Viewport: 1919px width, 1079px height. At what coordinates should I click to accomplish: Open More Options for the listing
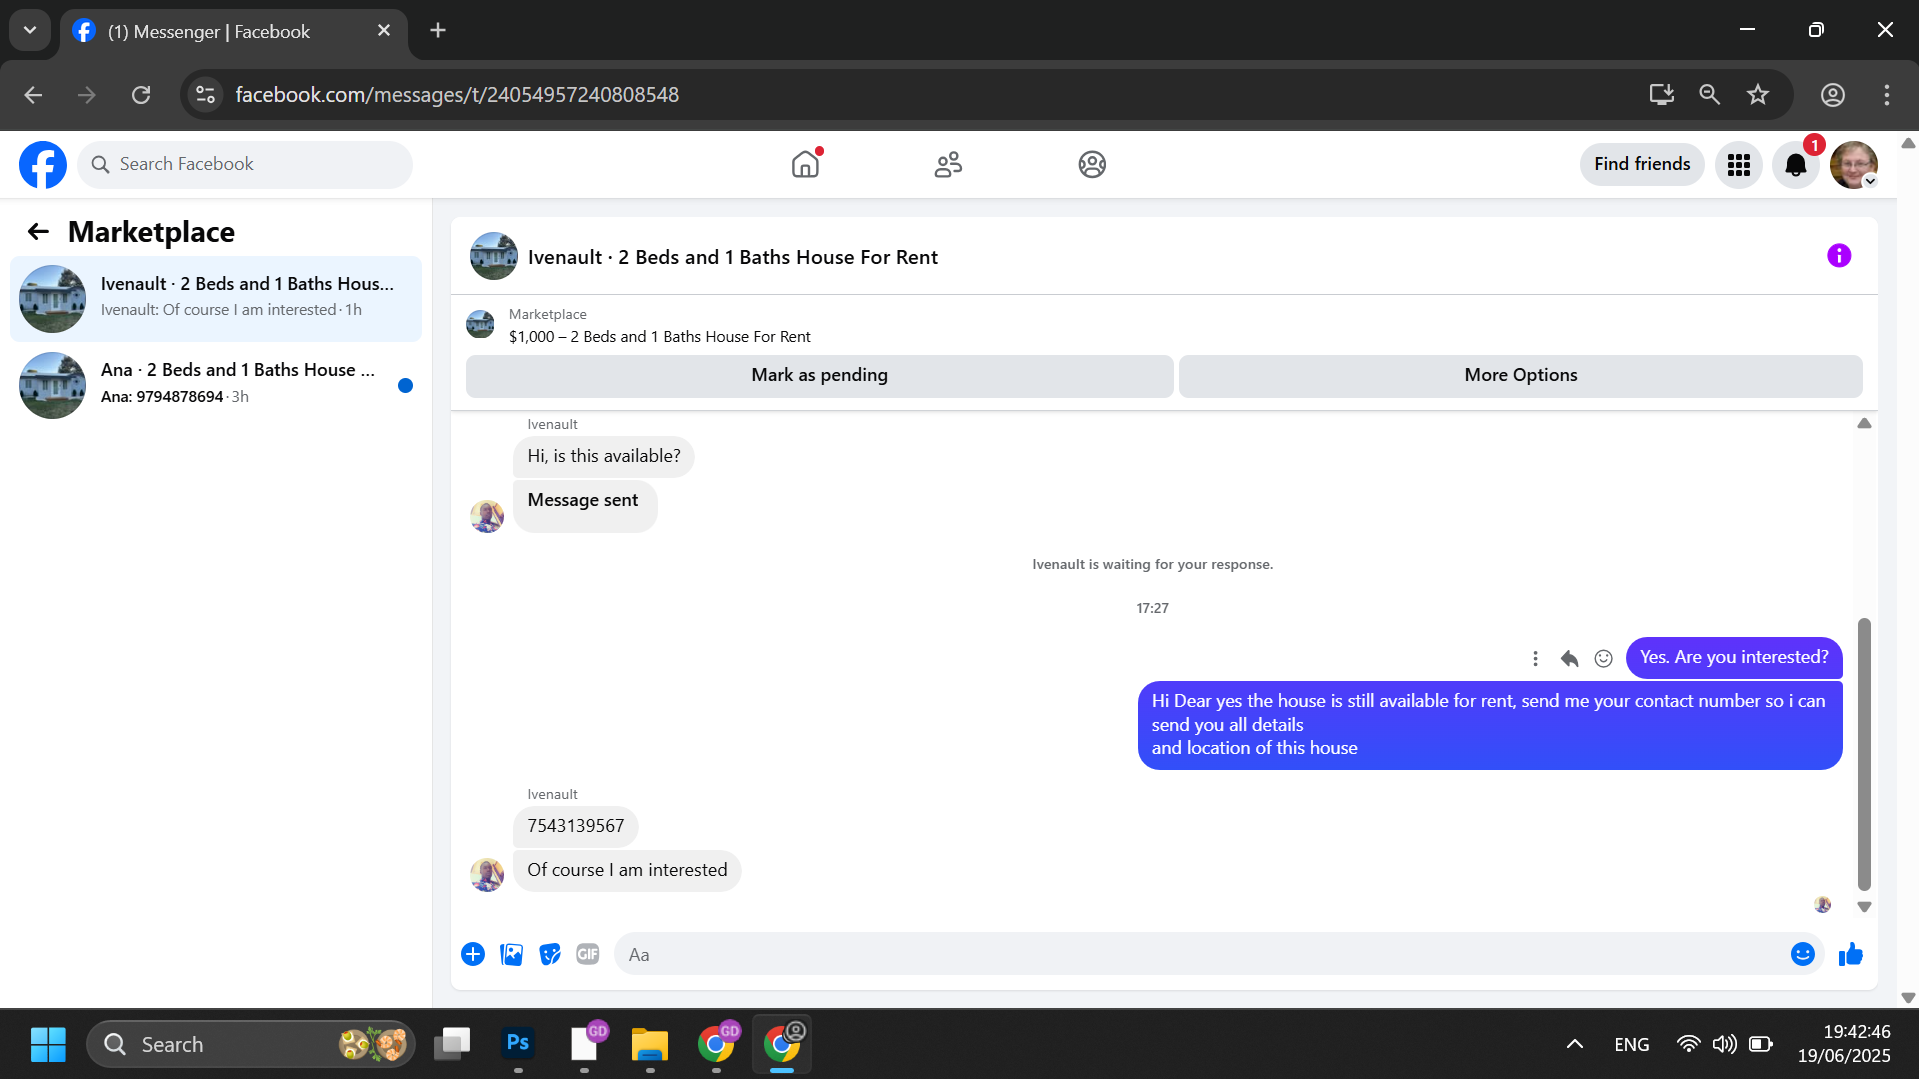(x=1520, y=375)
